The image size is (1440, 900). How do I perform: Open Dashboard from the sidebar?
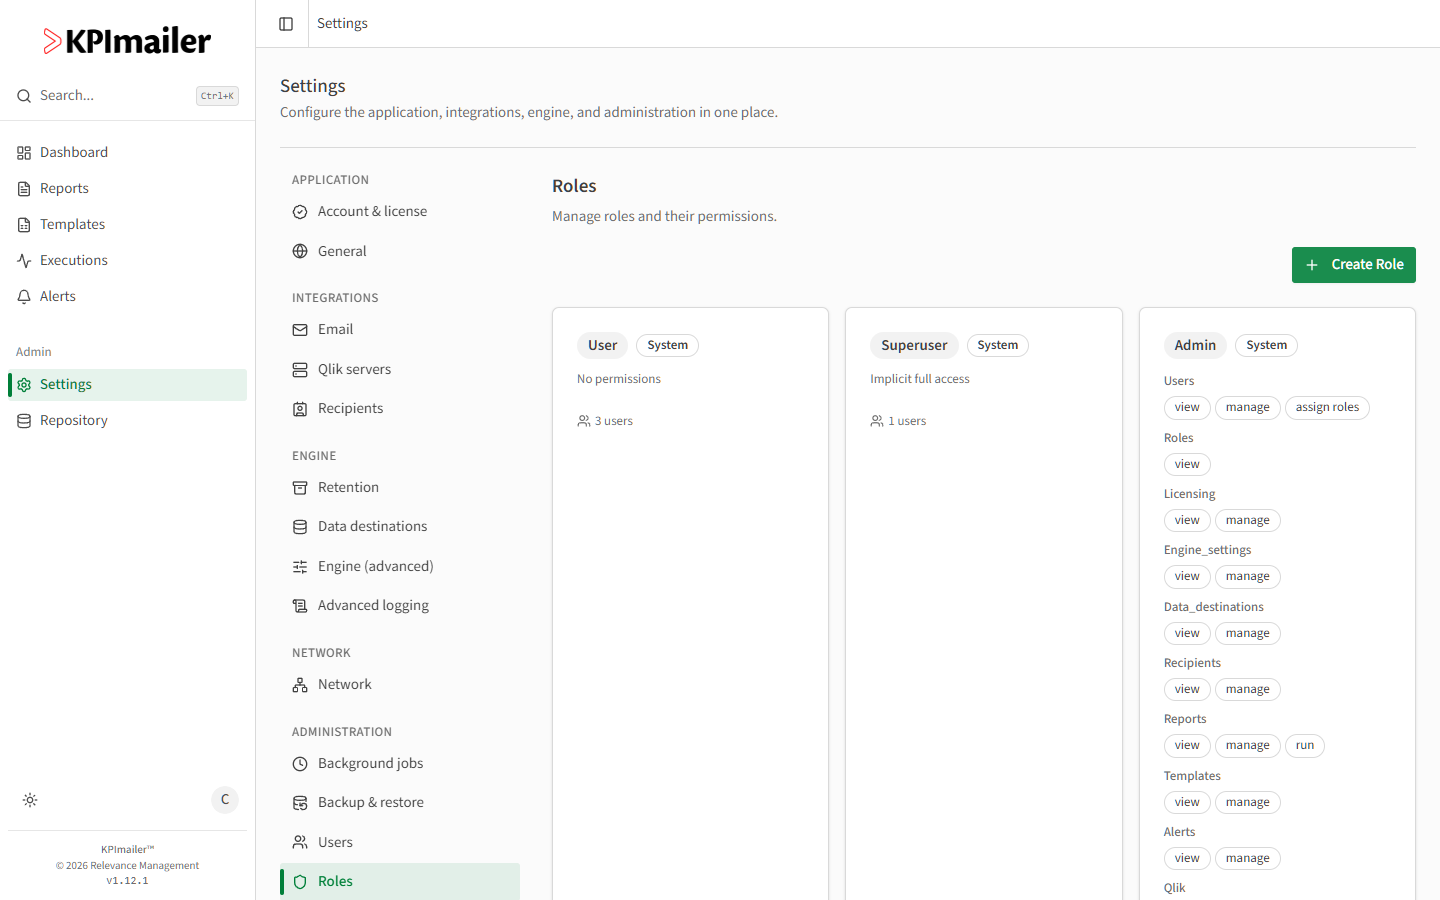pyautogui.click(x=127, y=153)
